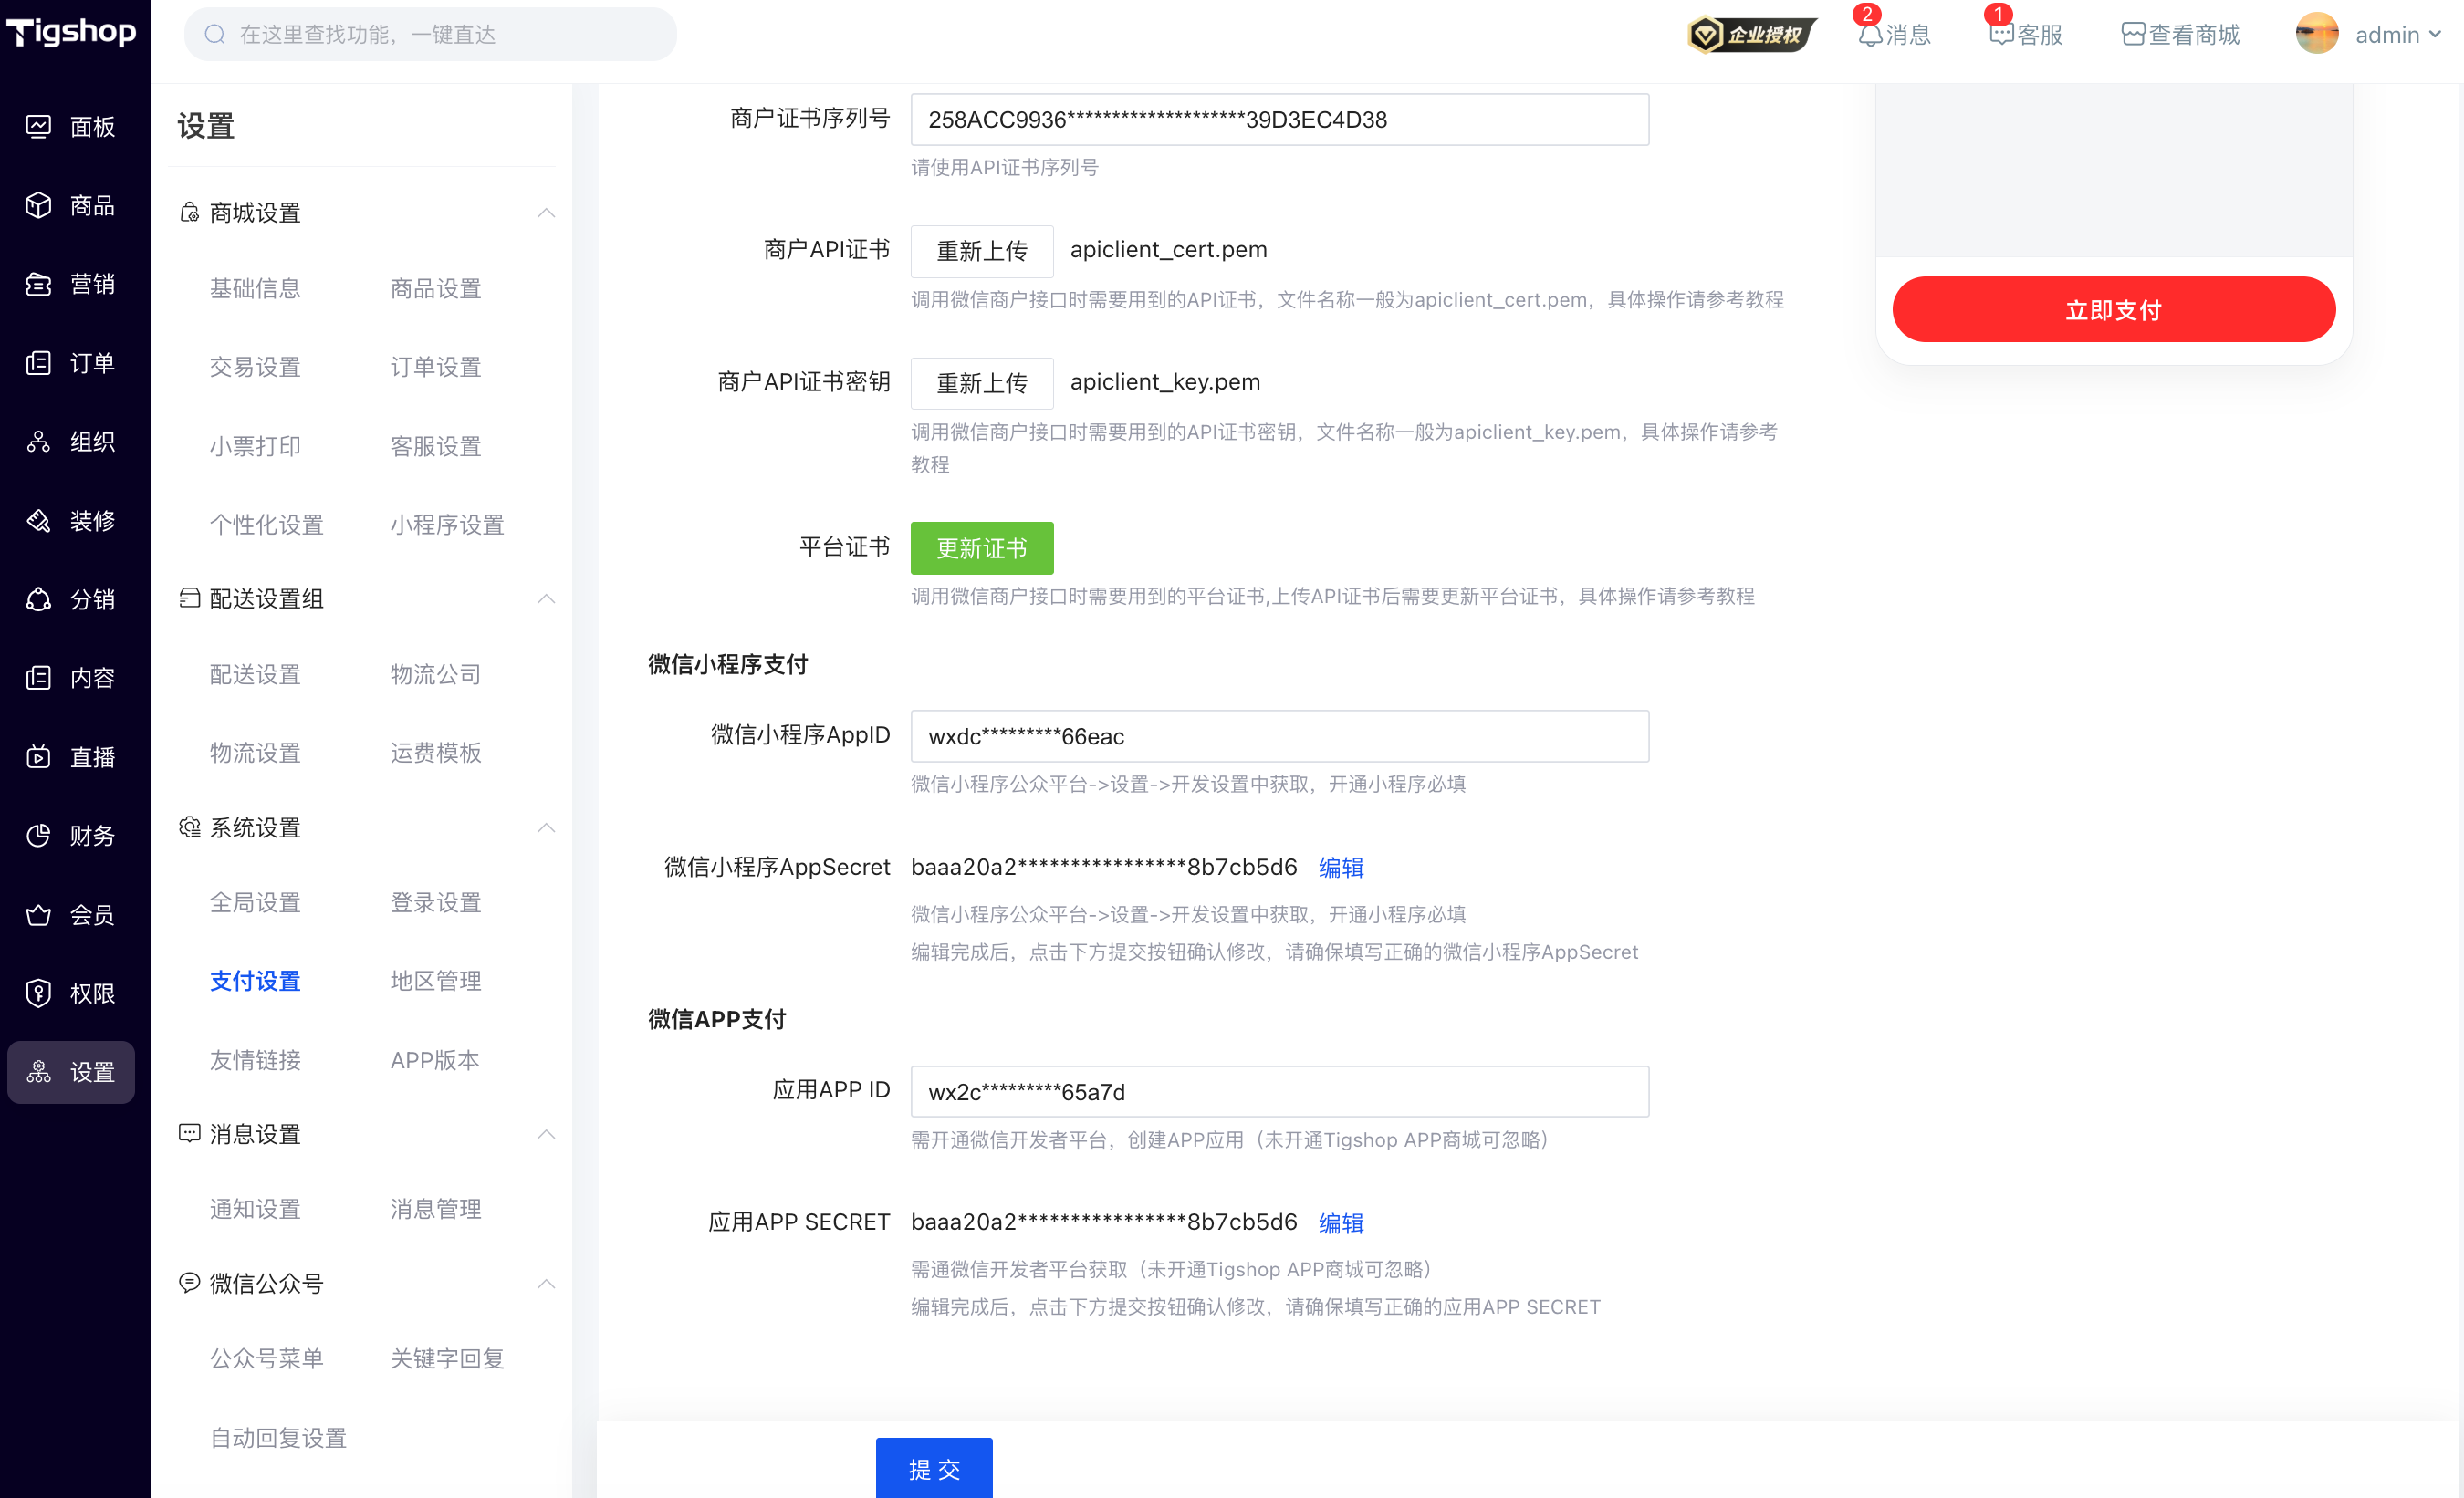Viewport: 2464px width, 1498px height.
Task: Click the 客服 chat bubble icon
Action: point(2001,35)
